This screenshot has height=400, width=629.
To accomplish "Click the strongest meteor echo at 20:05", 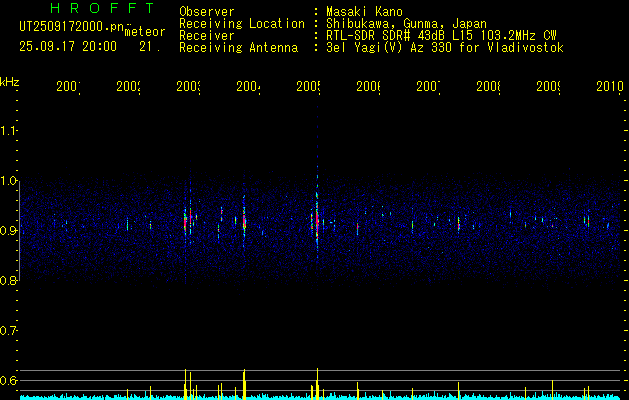I will (x=317, y=219).
